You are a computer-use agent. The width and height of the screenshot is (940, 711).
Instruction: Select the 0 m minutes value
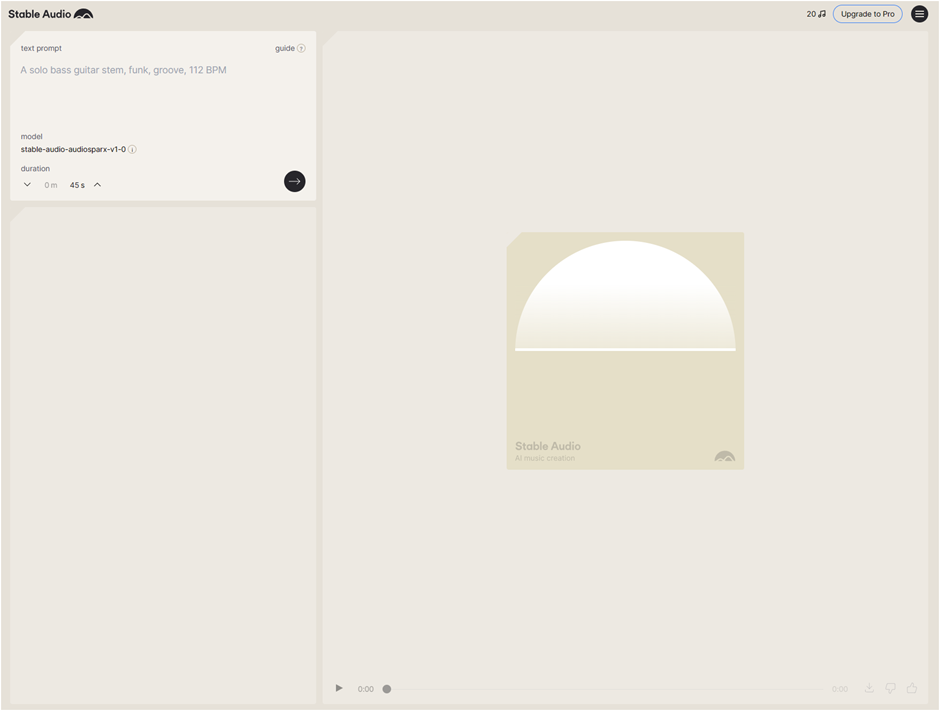[51, 185]
